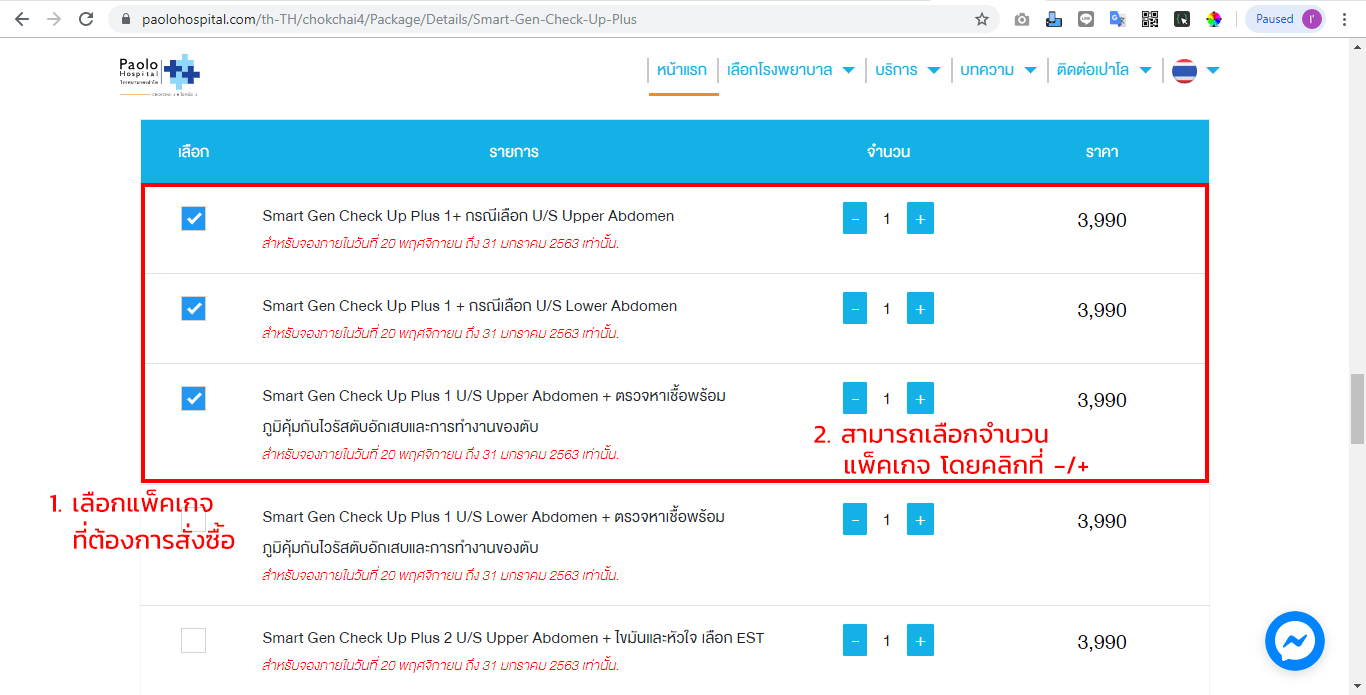The width and height of the screenshot is (1366, 695).
Task: Click quantity field of กรณีเลือก U/S Upper Abdomen
Action: pos(887,219)
